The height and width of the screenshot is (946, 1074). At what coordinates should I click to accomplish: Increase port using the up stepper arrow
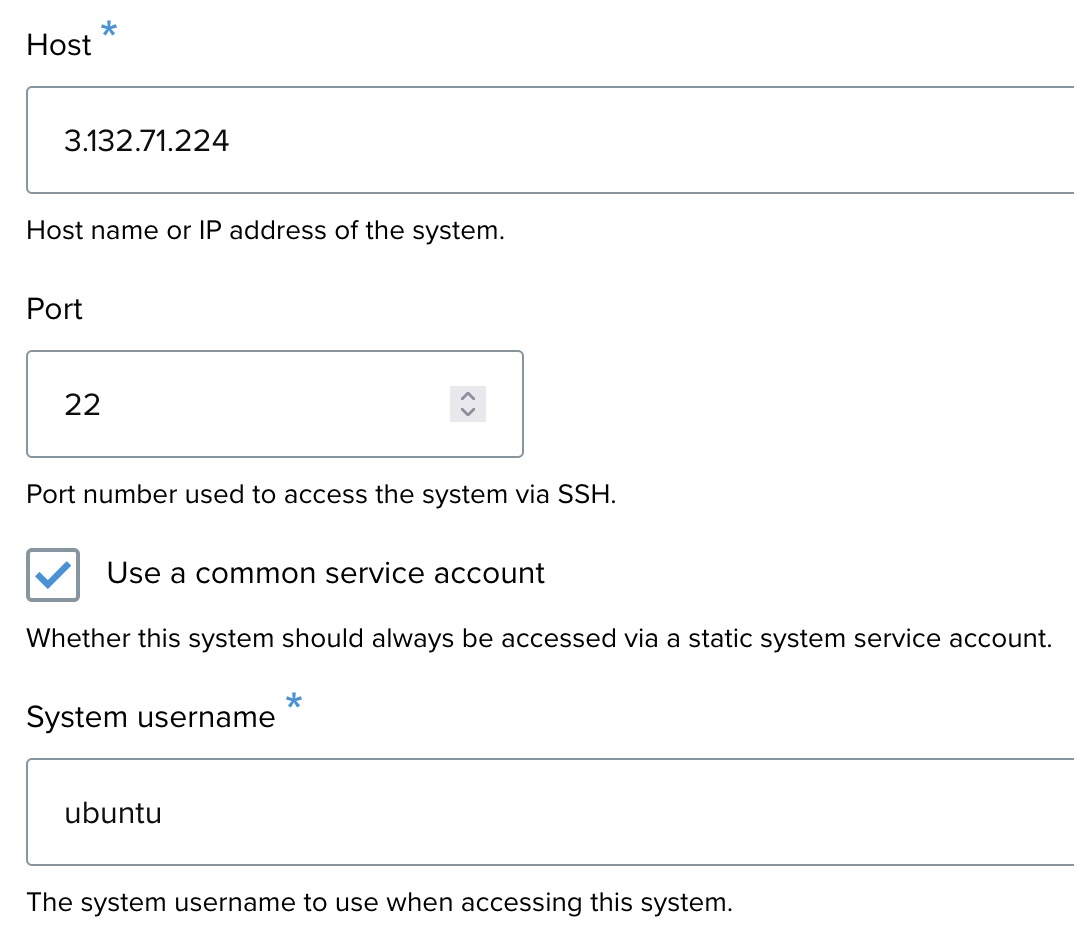[467, 396]
